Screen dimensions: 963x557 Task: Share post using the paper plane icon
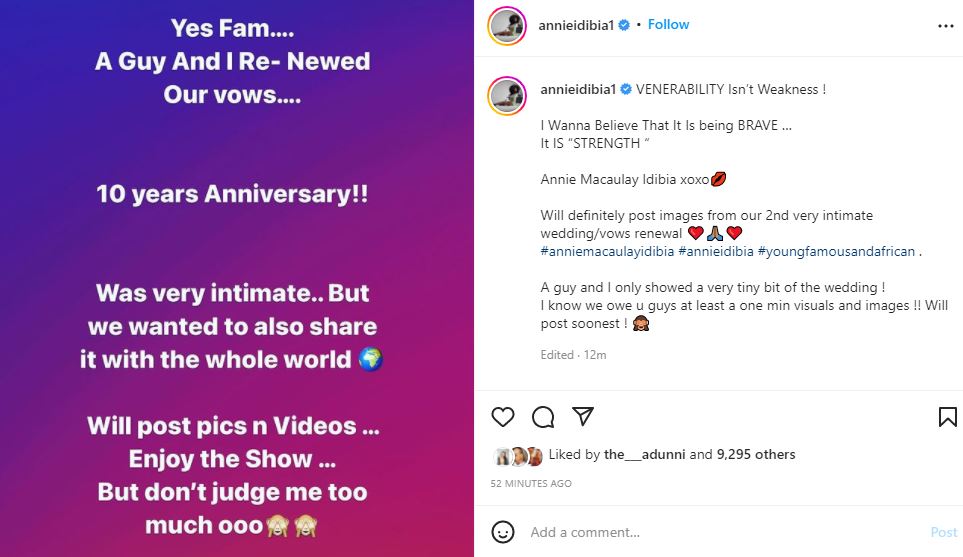click(582, 416)
